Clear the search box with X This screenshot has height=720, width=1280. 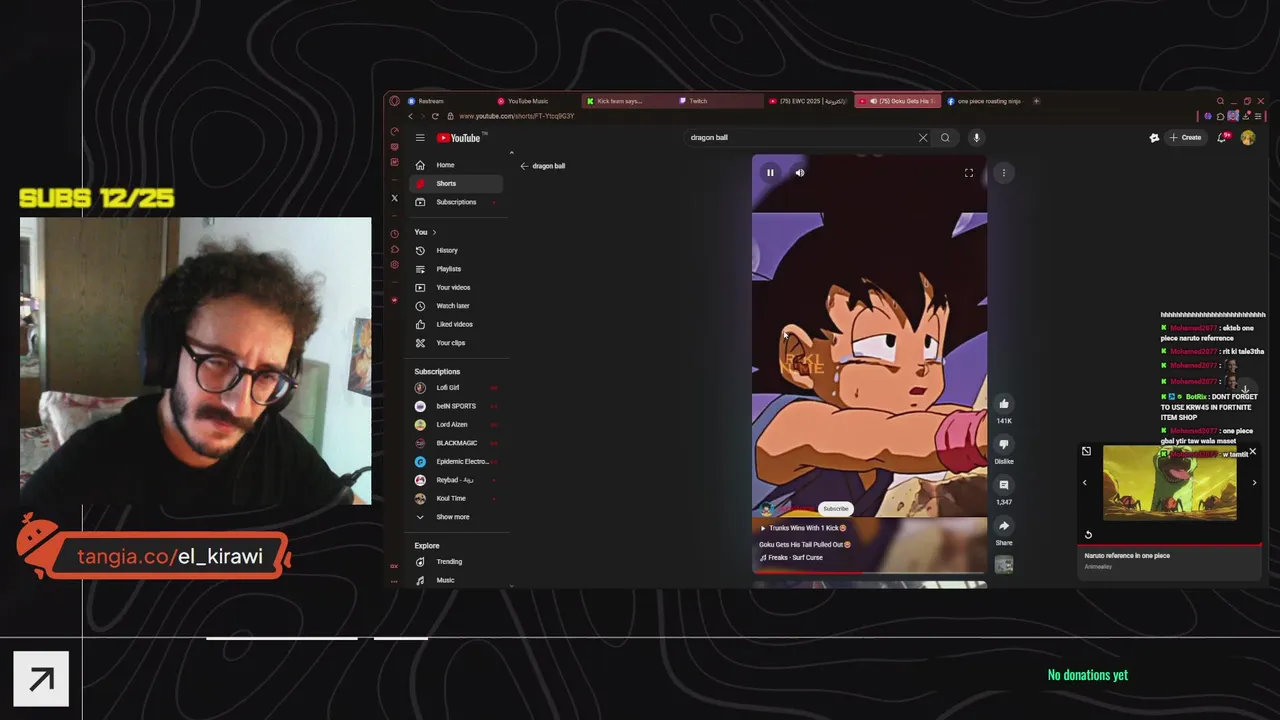(923, 138)
